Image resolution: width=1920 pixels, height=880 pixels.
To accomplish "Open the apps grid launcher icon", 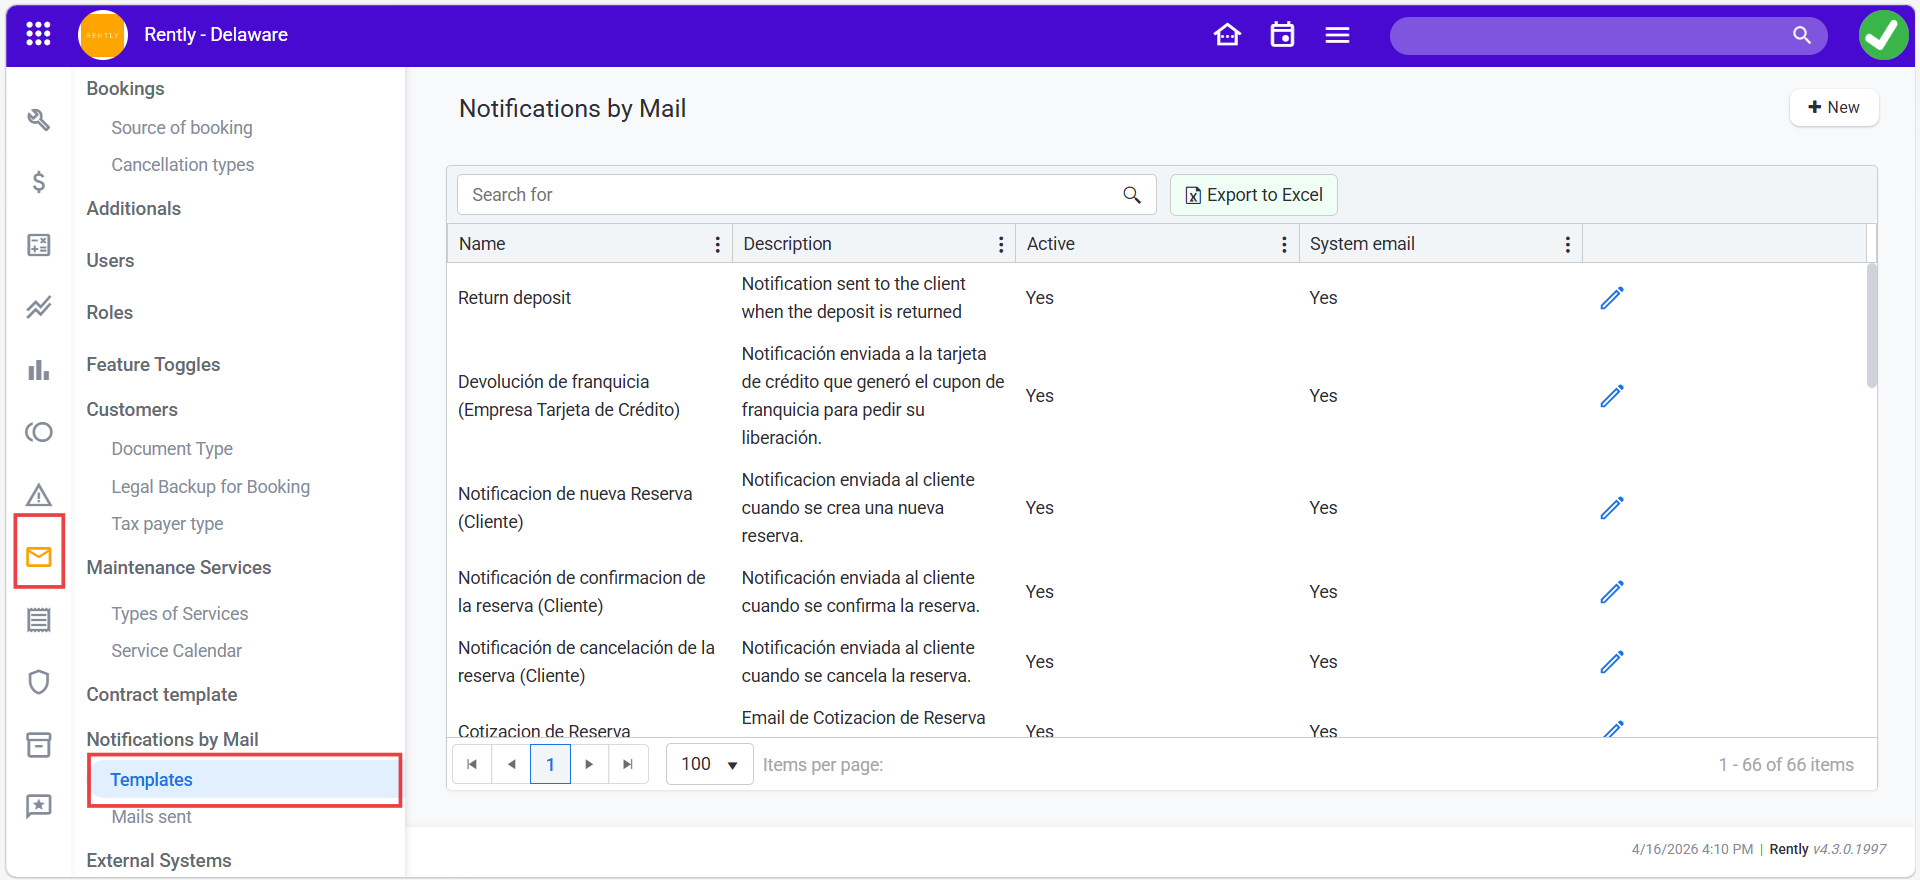I will [38, 35].
